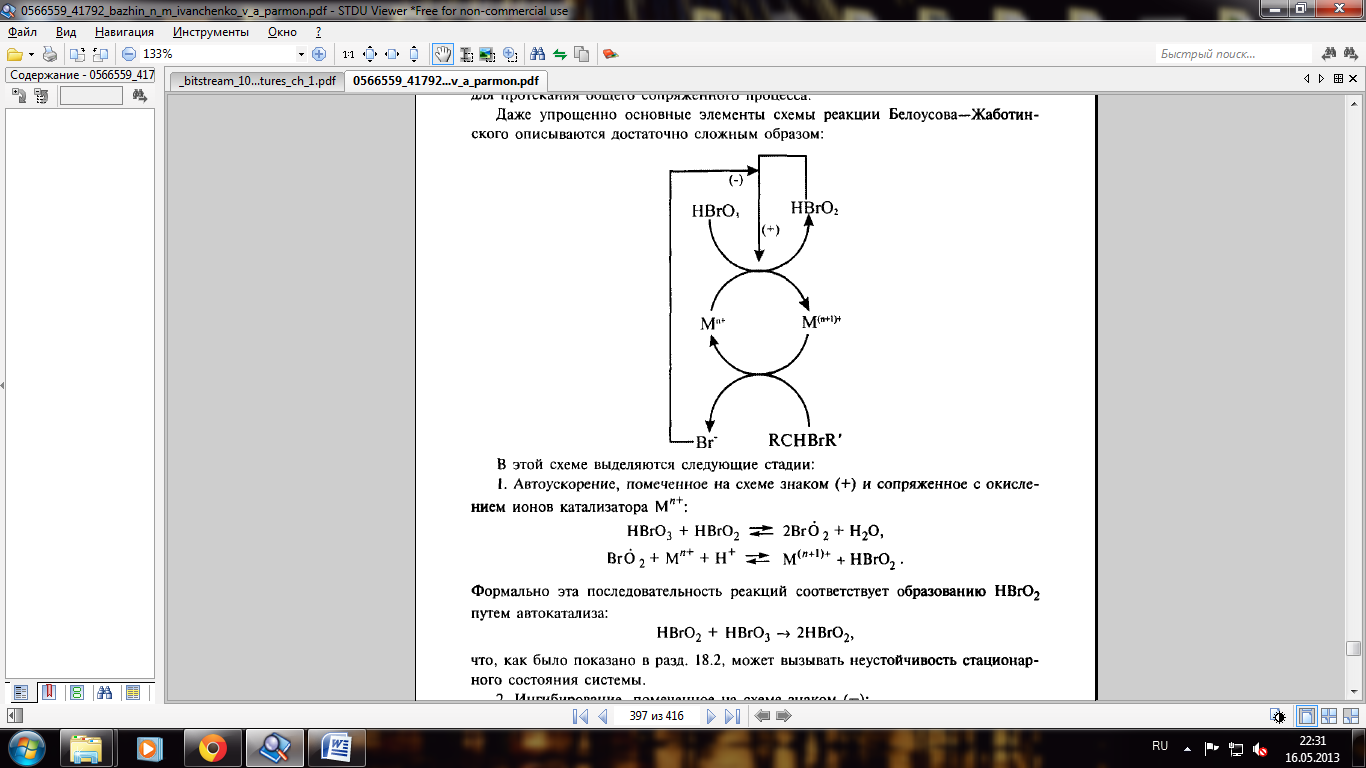
Task: Open the Инструменты menu
Action: click(x=210, y=32)
